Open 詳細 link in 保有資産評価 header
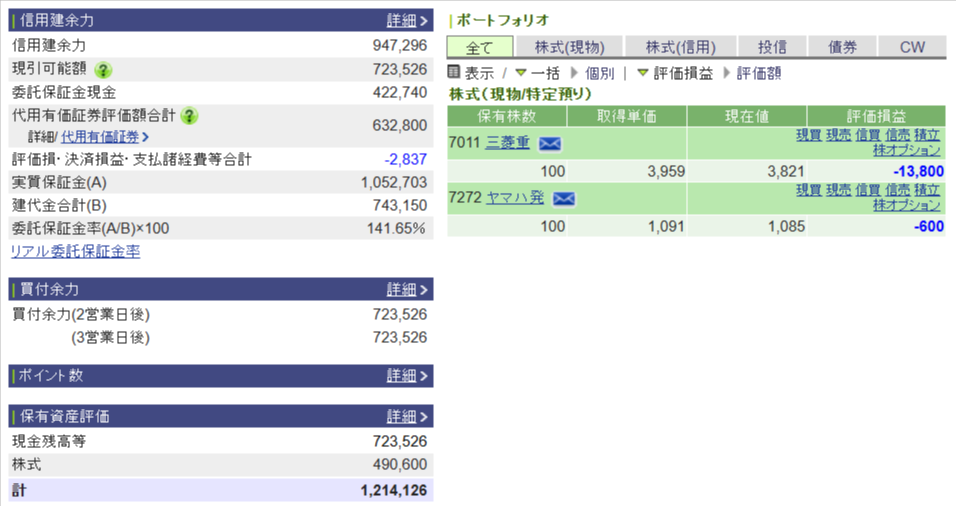This screenshot has height=506, width=956. click(x=407, y=416)
